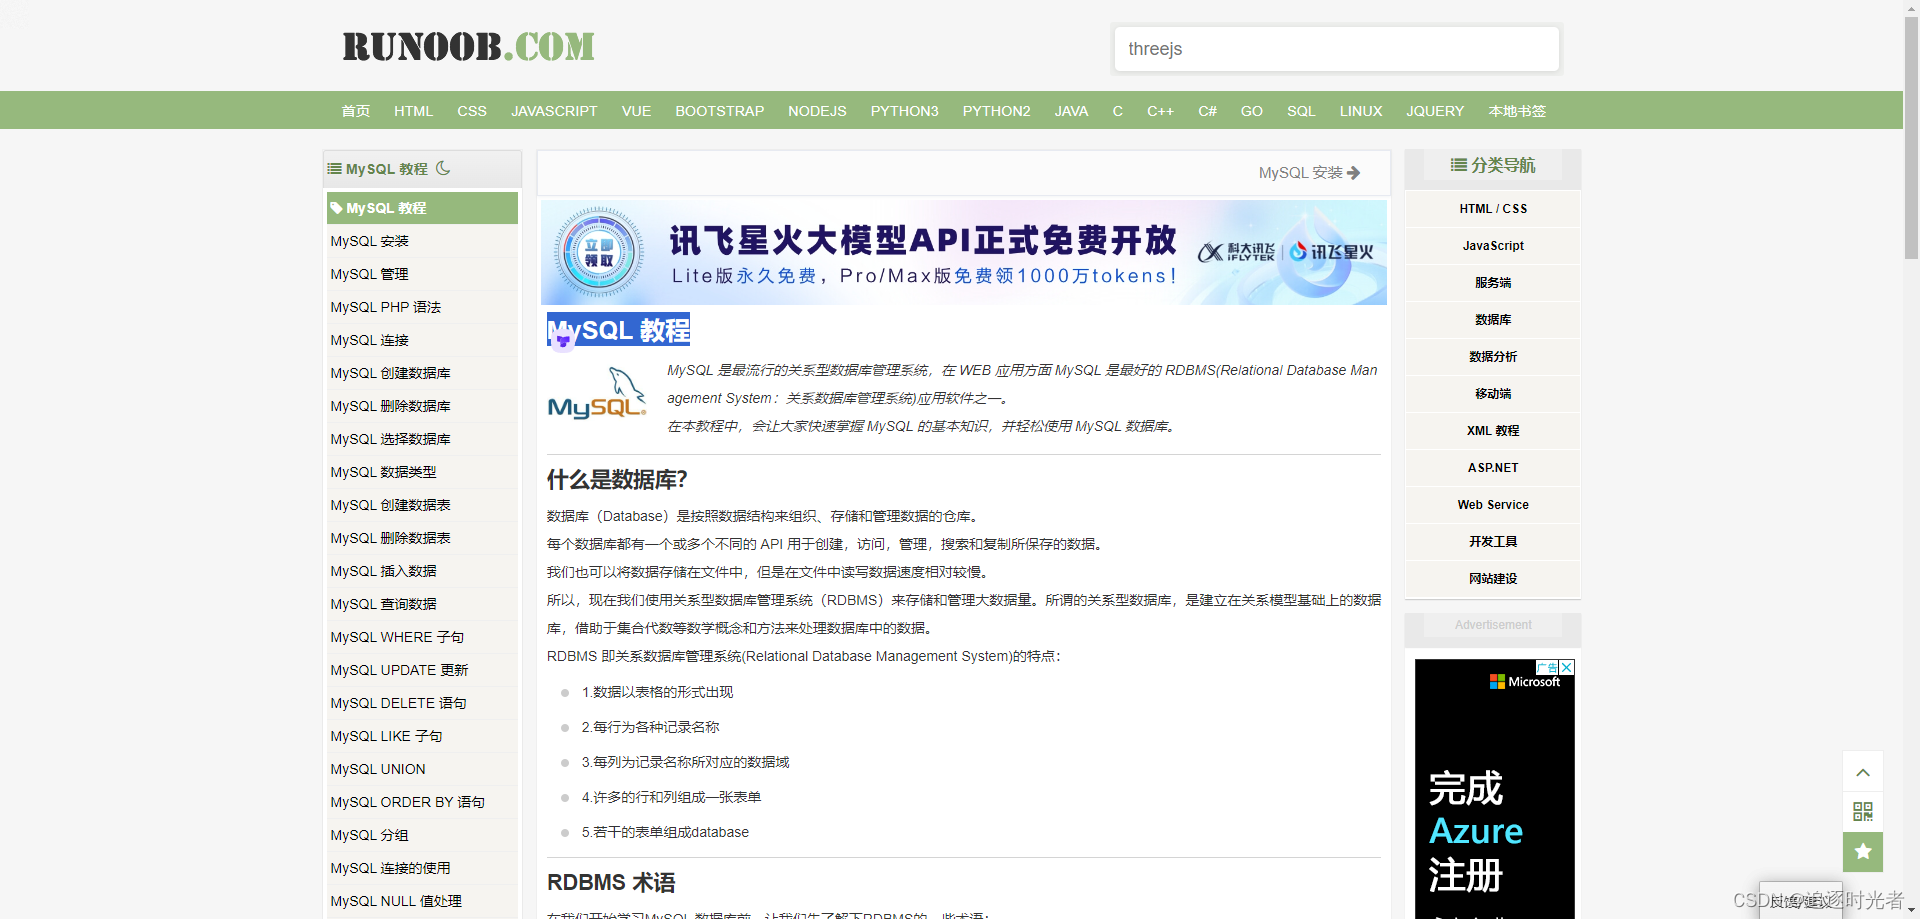Open 本地书签 from the navigation bar
Screen dimensions: 1920x919
[x=1516, y=111]
